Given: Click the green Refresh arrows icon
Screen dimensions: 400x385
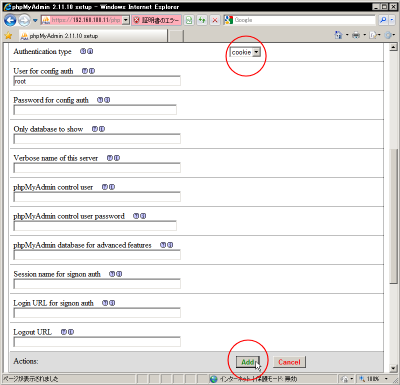Looking at the screenshot, I should coord(202,20).
